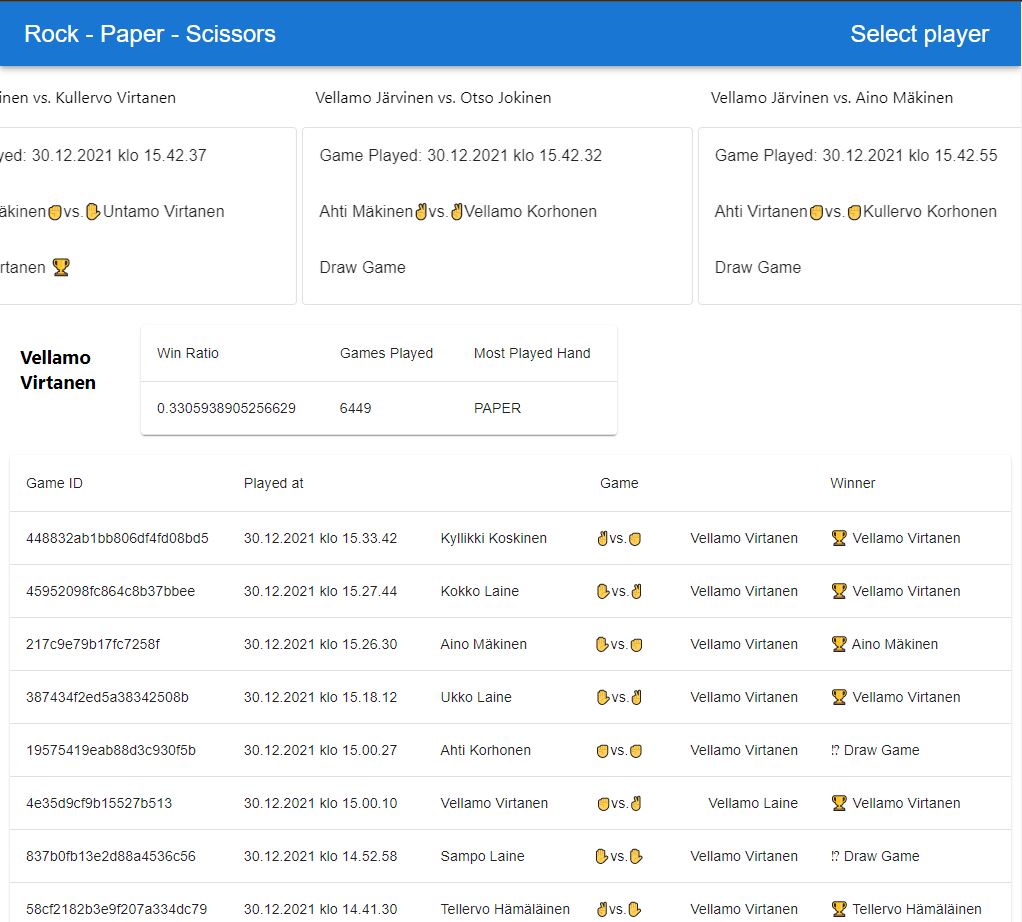The height and width of the screenshot is (922, 1022).
Task: Click hand emojis in Kokko Laine row
Action: pos(618,591)
